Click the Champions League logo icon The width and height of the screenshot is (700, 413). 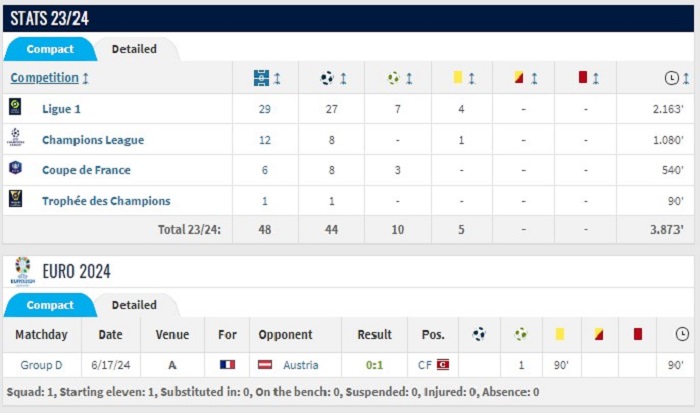coord(15,137)
